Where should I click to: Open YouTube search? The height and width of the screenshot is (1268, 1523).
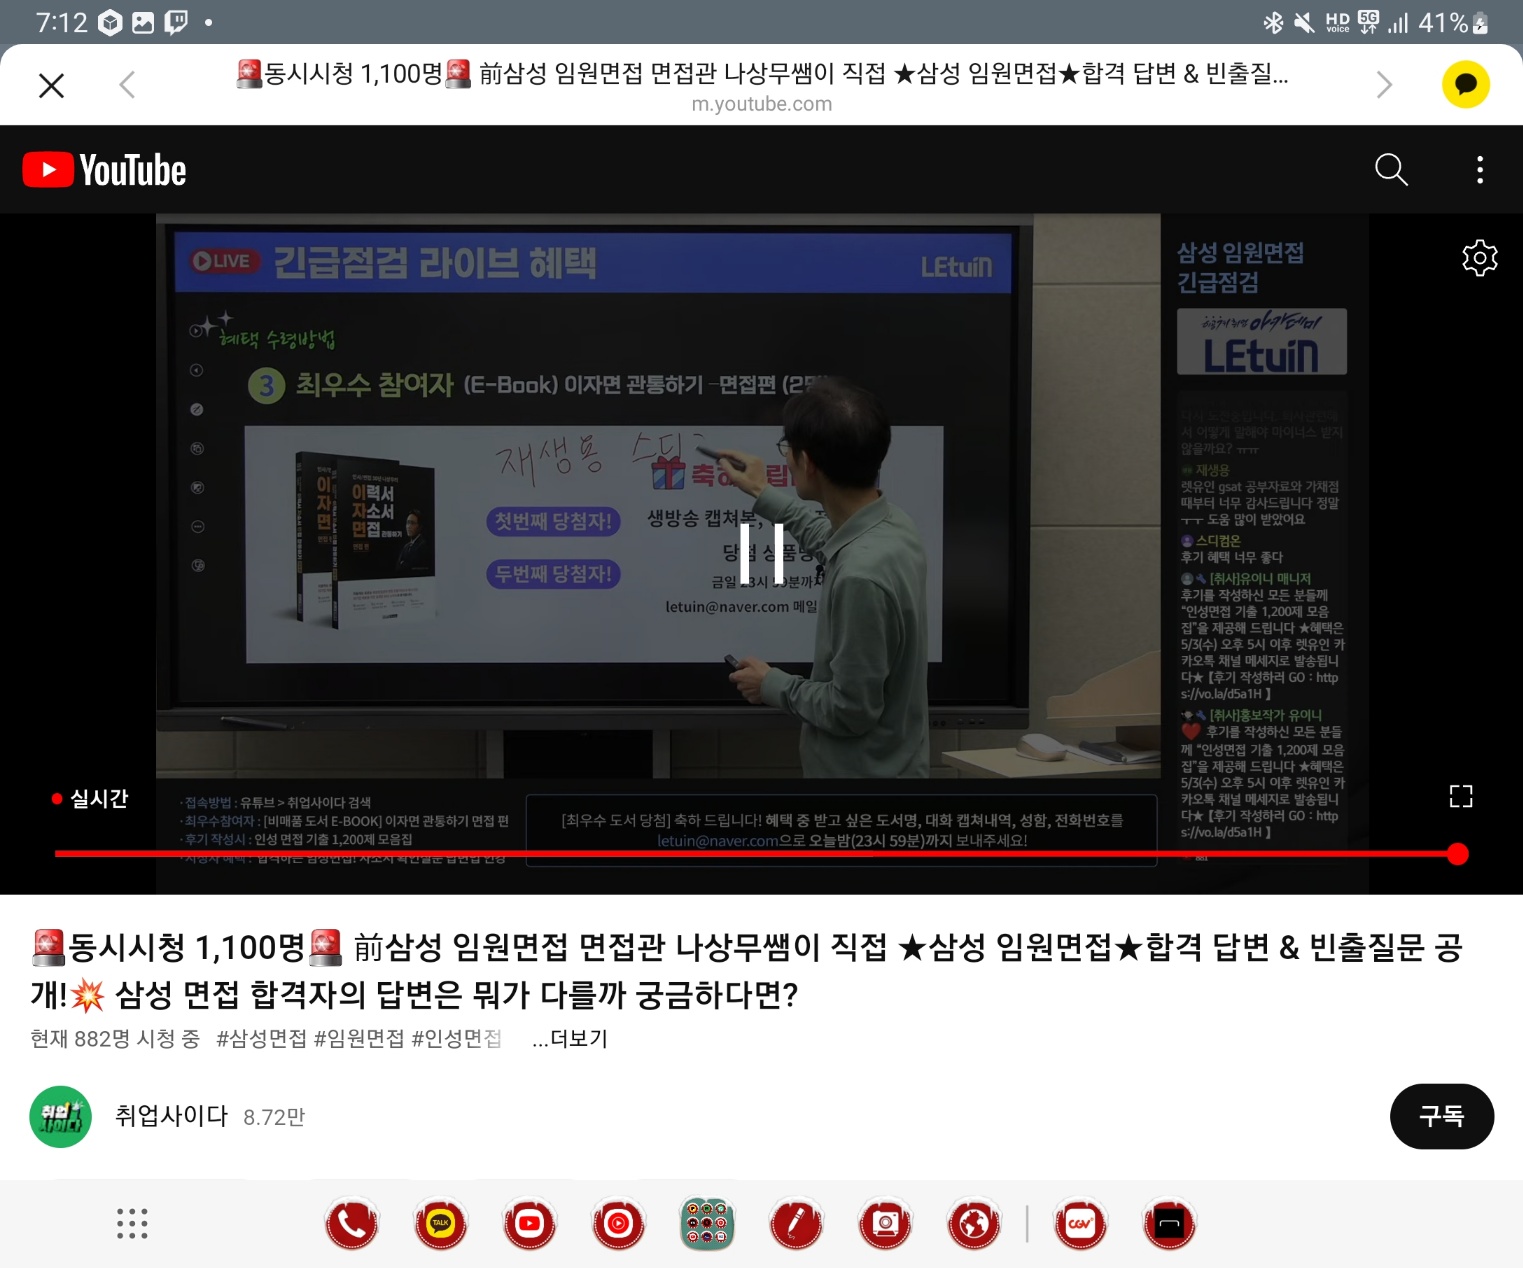click(x=1391, y=170)
